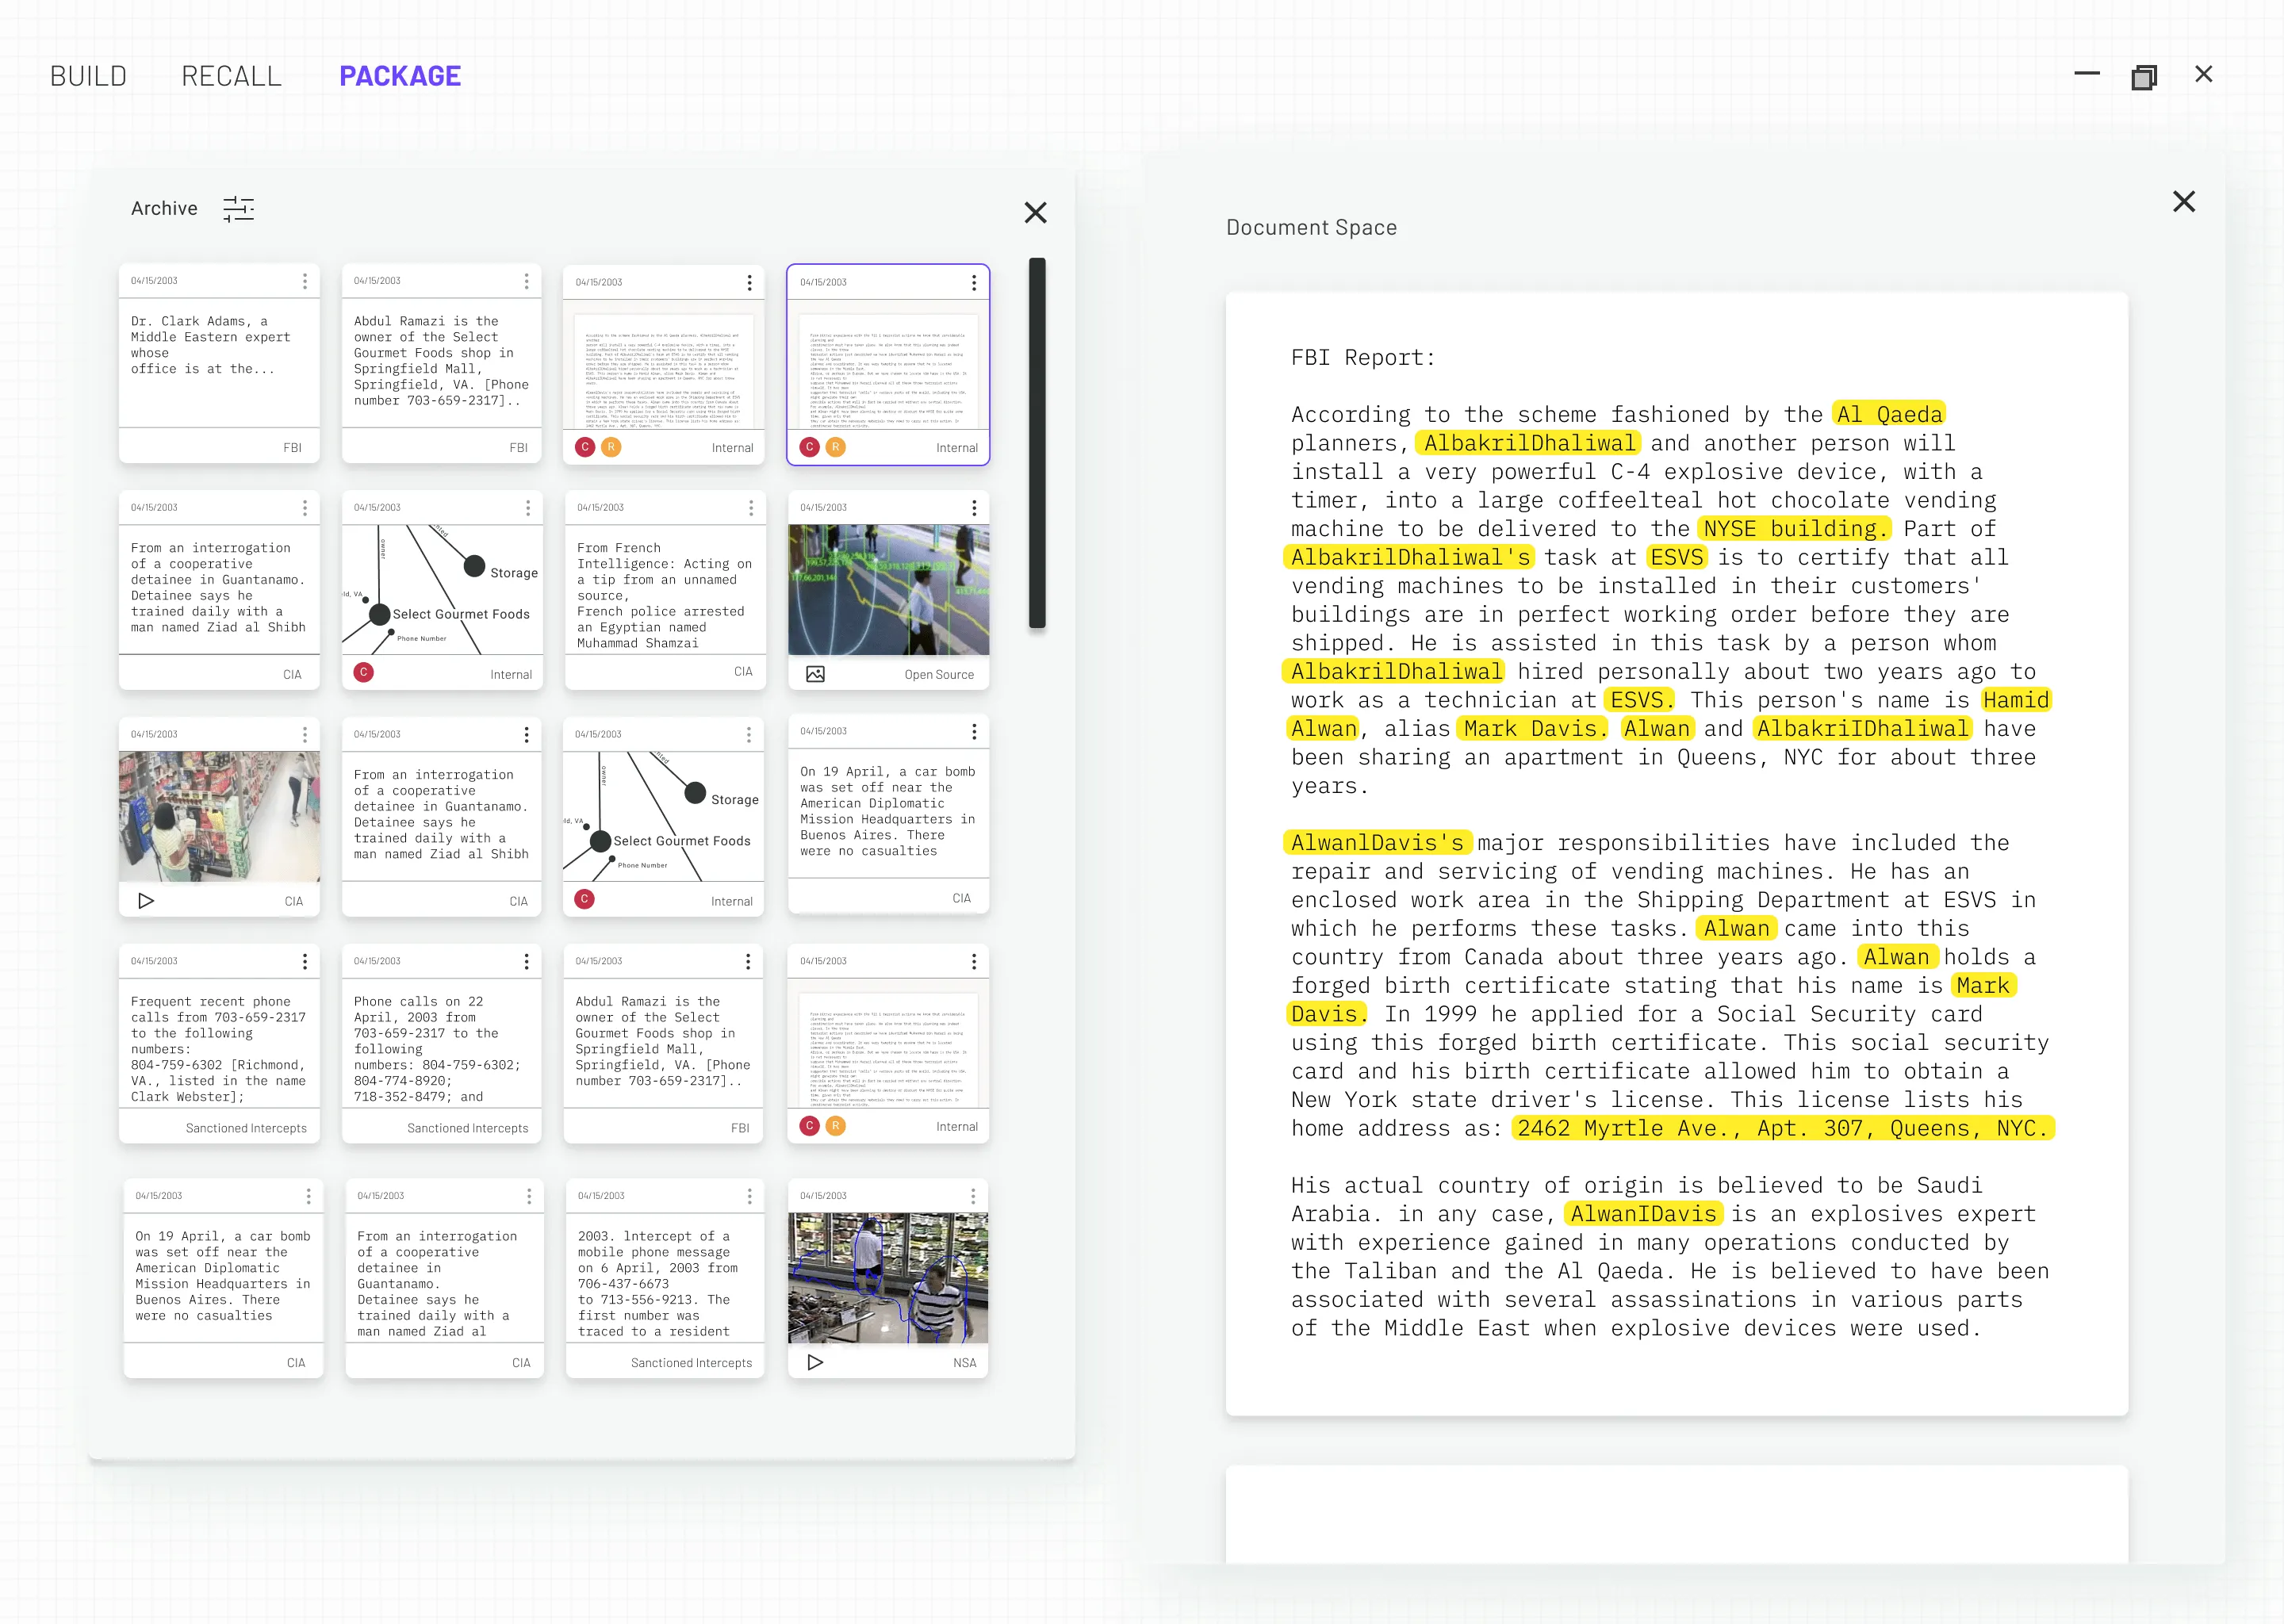Open the options menu on the Dr. Clark Adams card
This screenshot has height=1624, width=2284.
pyautogui.click(x=305, y=282)
